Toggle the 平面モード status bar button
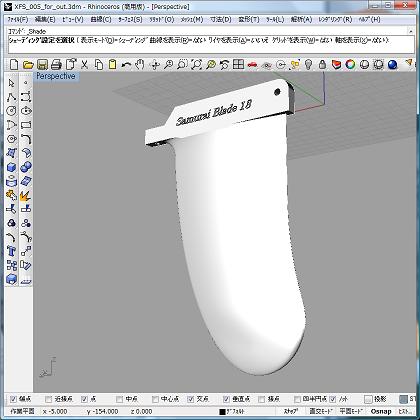 pos(351,411)
